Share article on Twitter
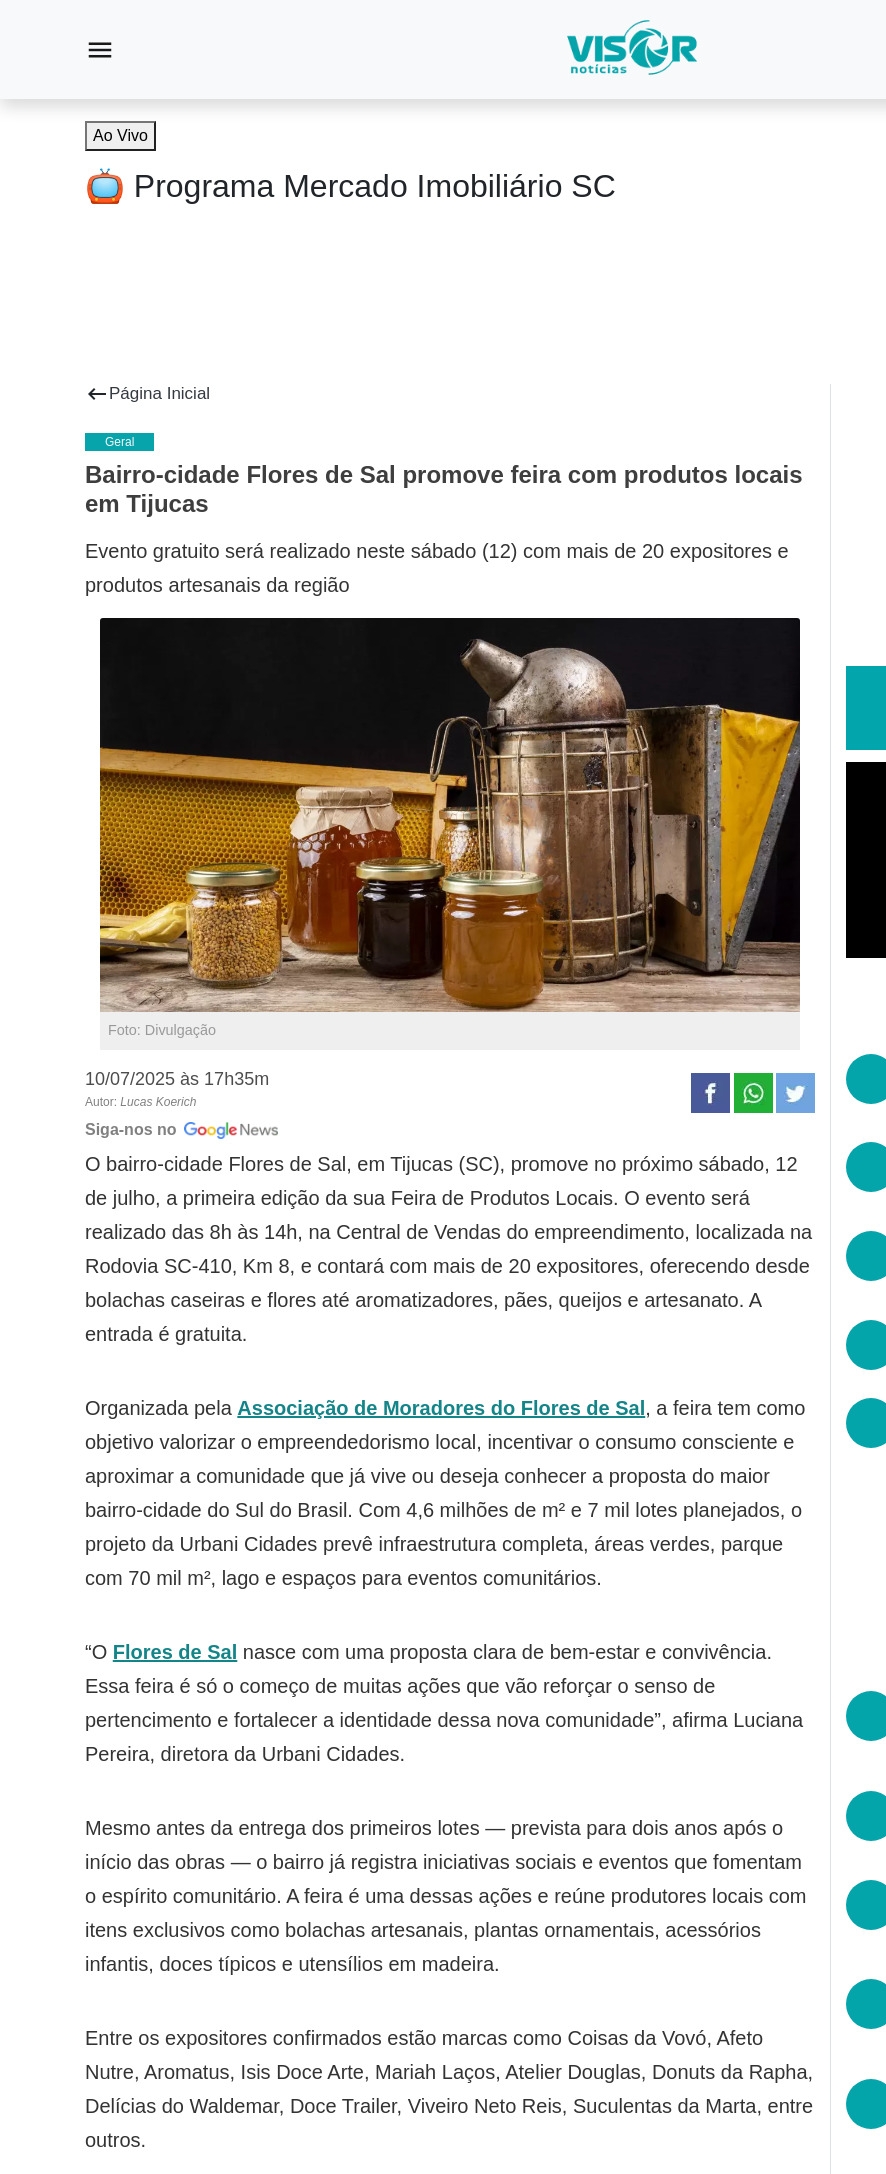The height and width of the screenshot is (2174, 886). (x=795, y=1093)
